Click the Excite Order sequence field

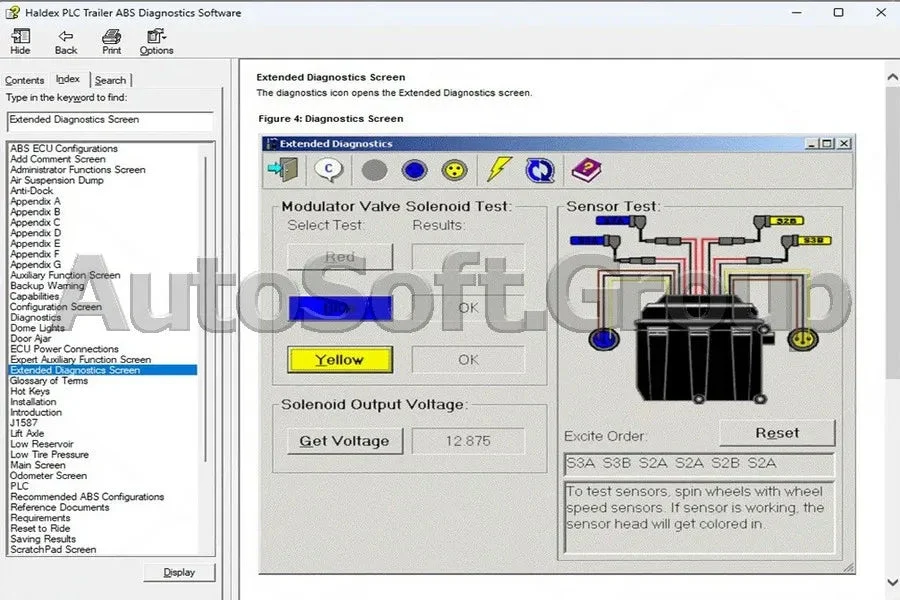[699, 464]
